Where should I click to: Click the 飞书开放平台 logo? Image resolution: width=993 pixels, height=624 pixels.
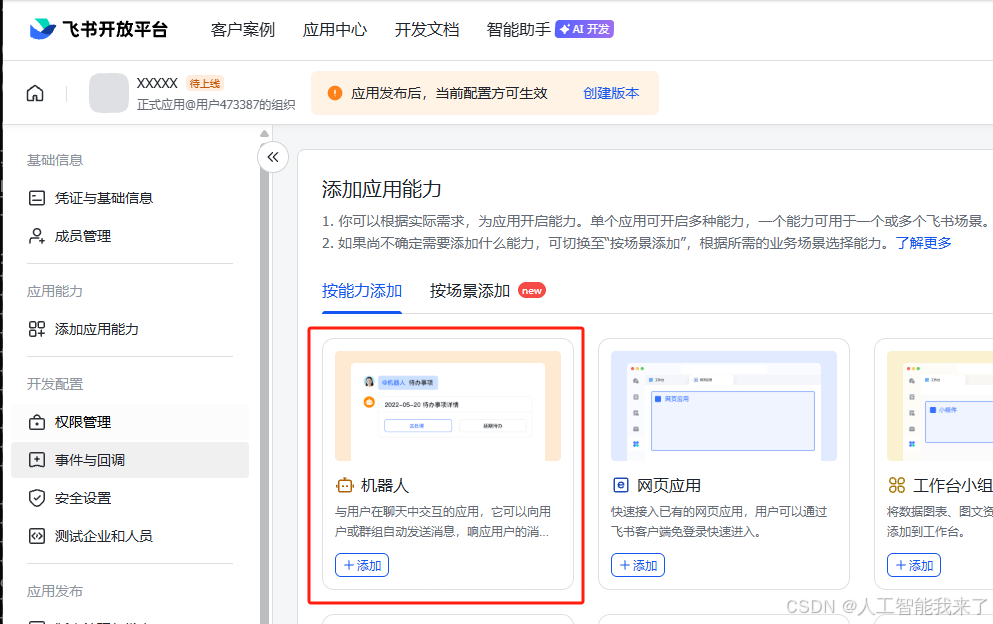coord(98,29)
